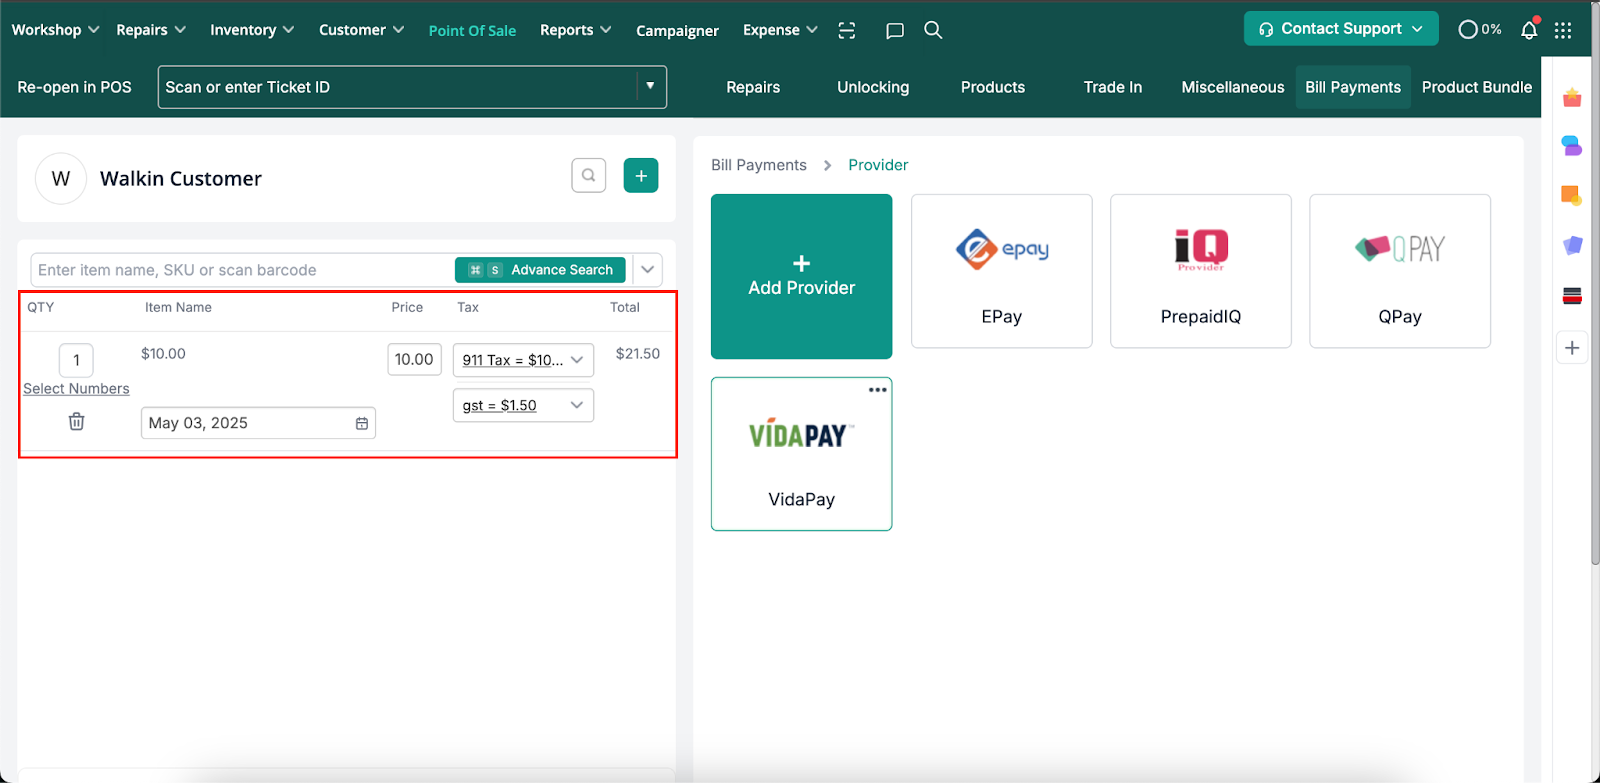Viewport: 1600px width, 783px height.
Task: Open the apps grid menu icon
Action: click(1563, 30)
